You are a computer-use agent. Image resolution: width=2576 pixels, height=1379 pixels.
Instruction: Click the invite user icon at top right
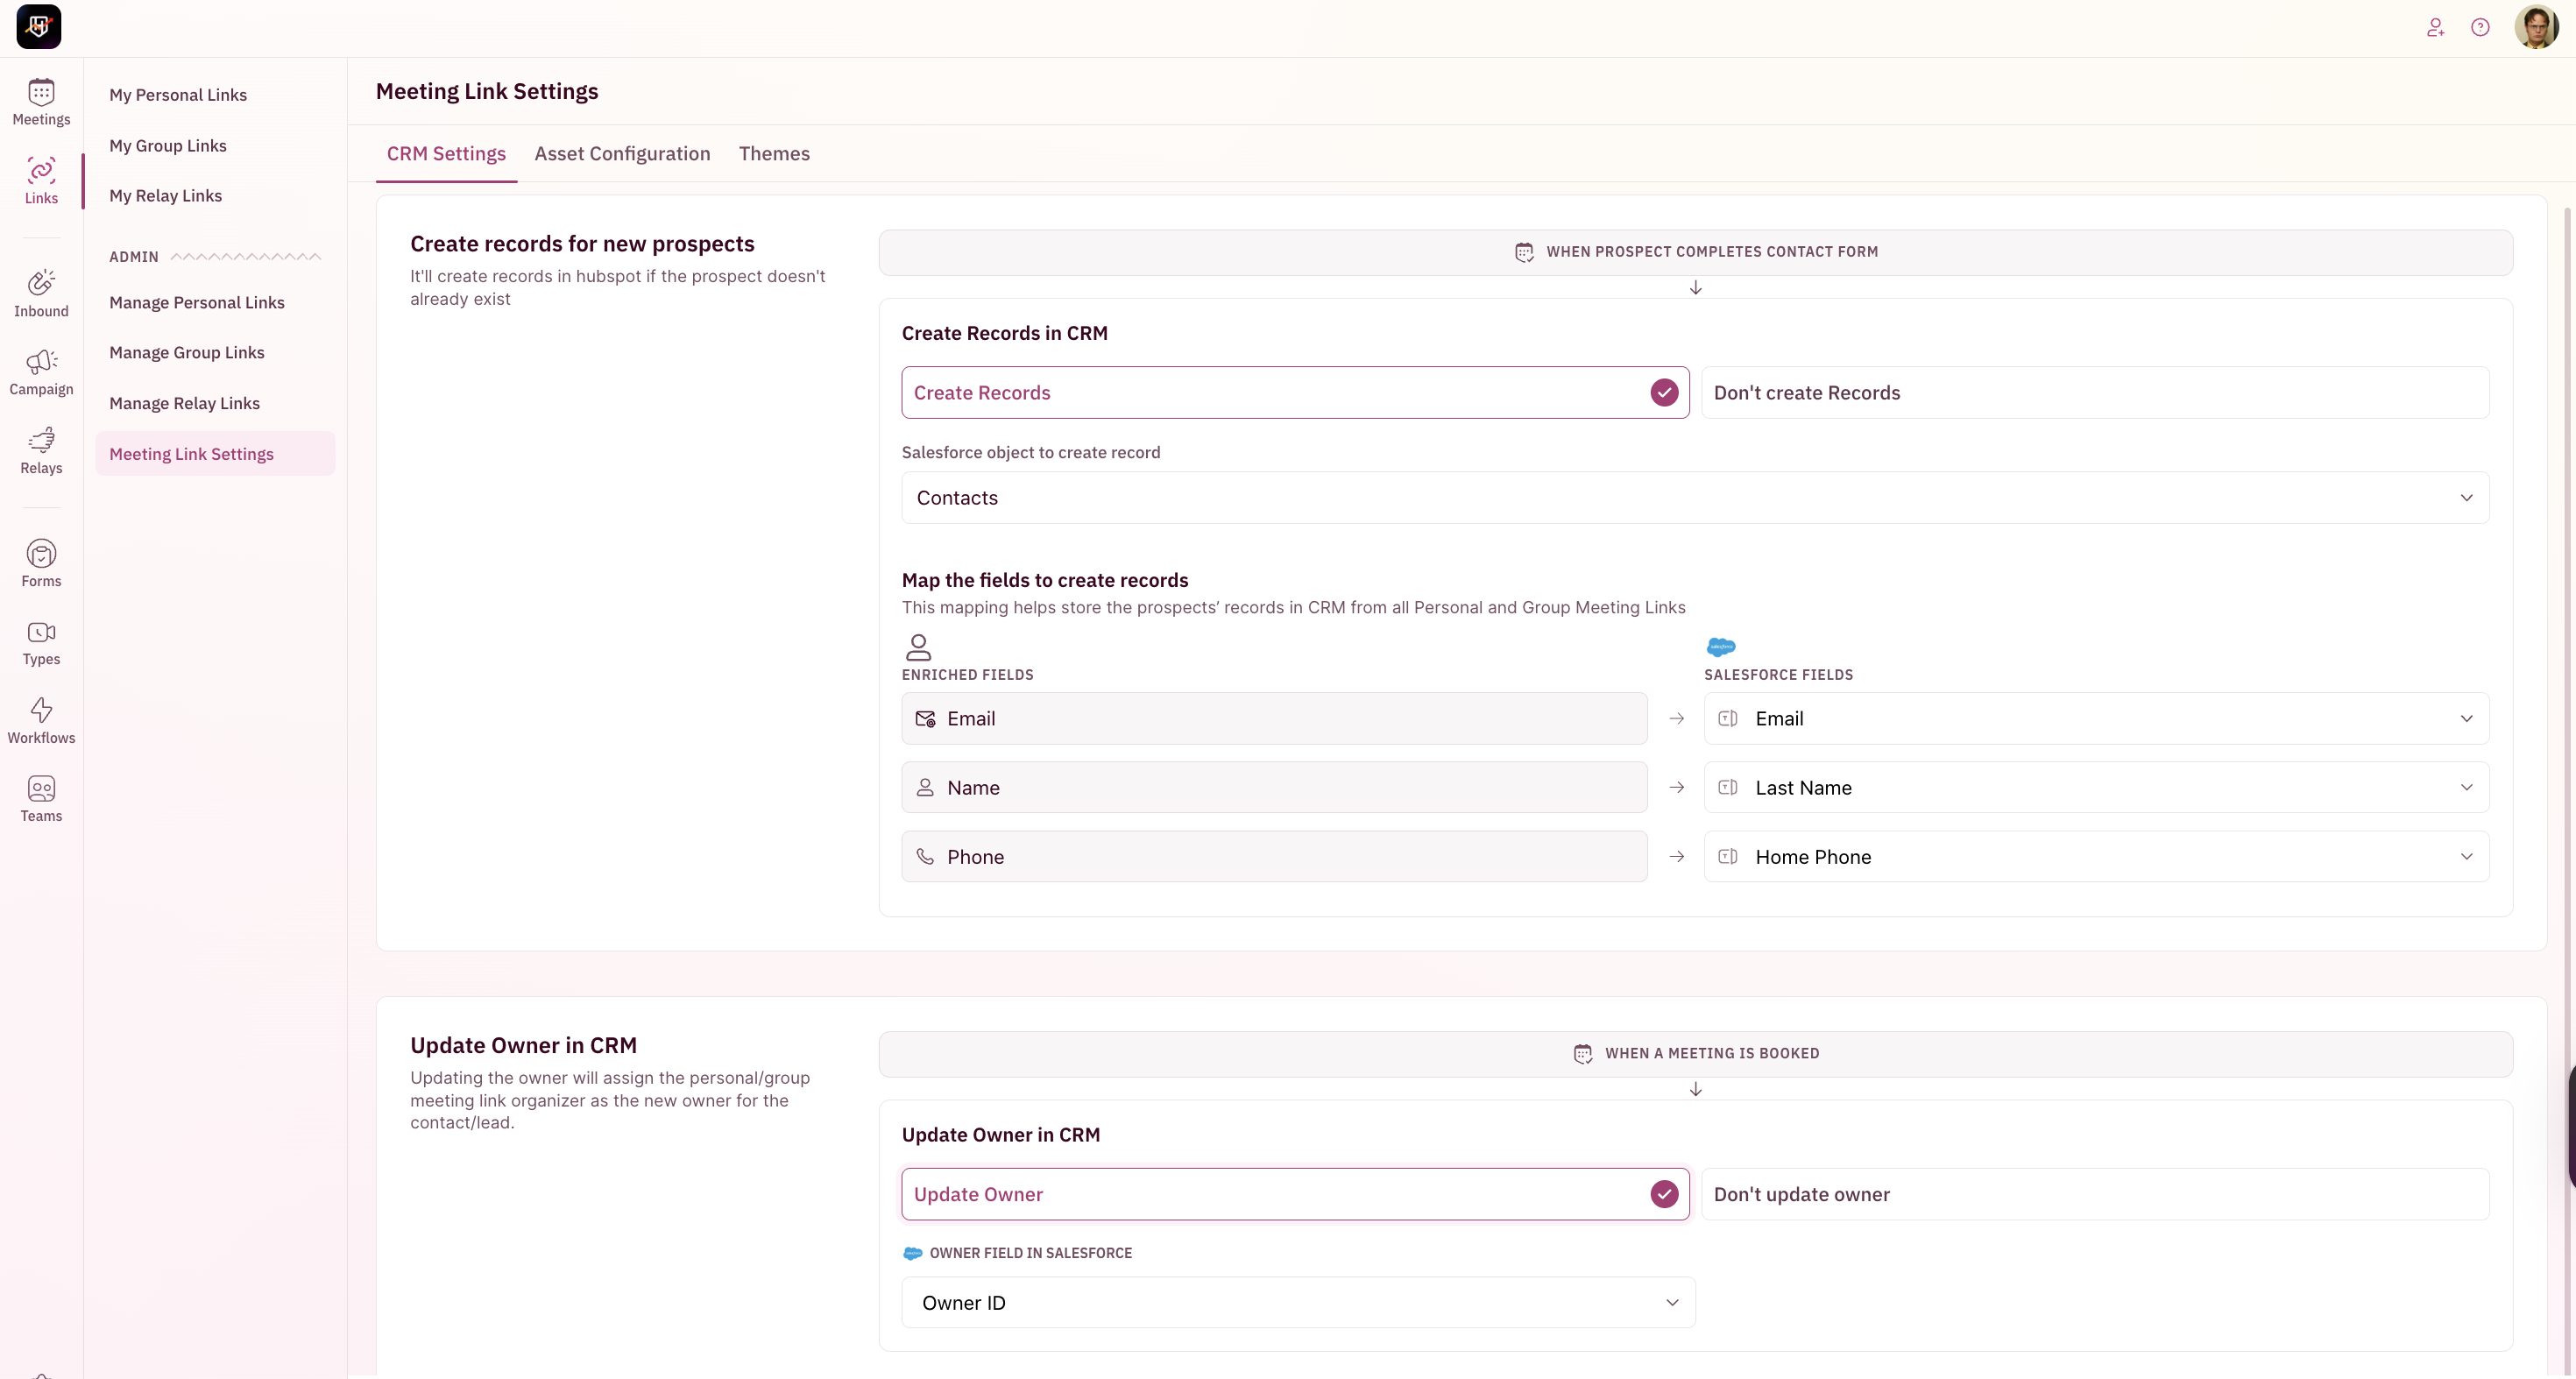tap(2435, 27)
